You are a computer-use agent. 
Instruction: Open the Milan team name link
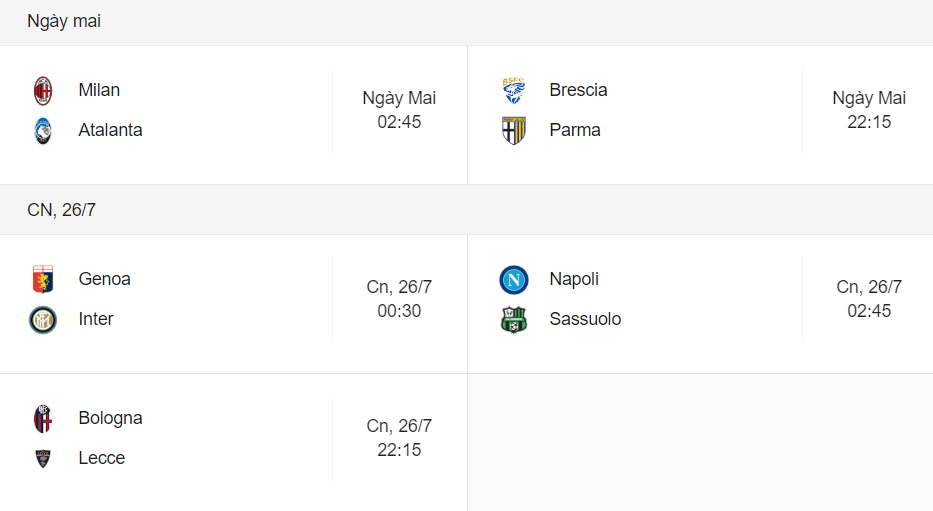coord(99,90)
